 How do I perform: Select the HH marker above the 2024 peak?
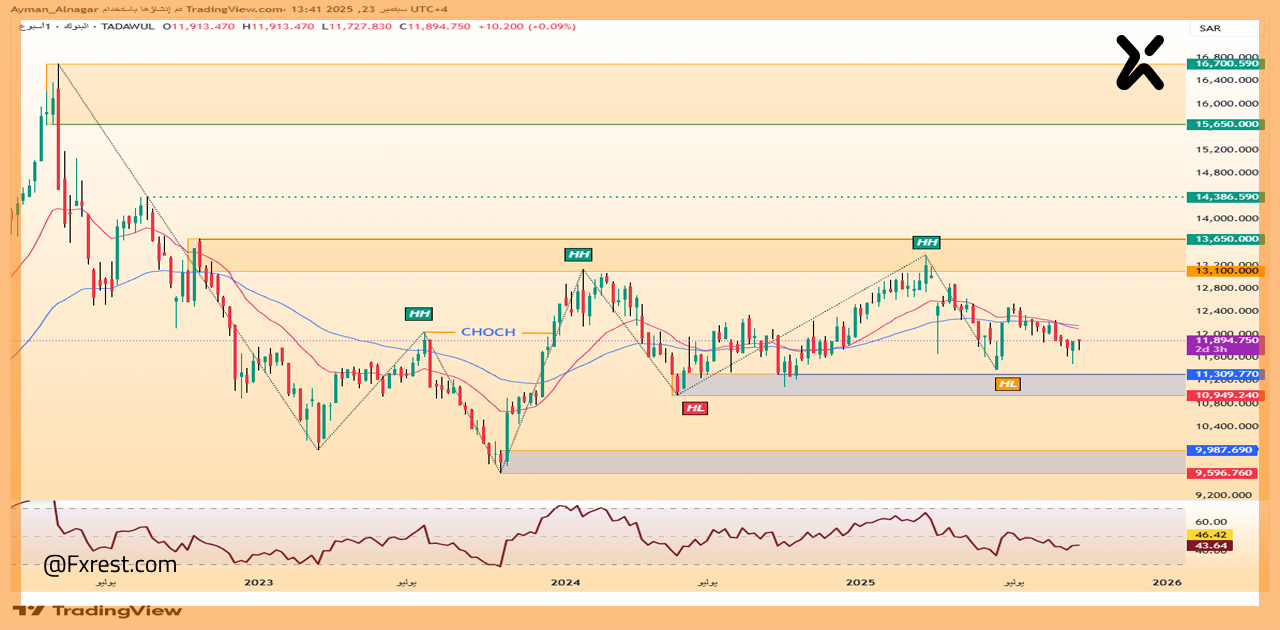[577, 255]
